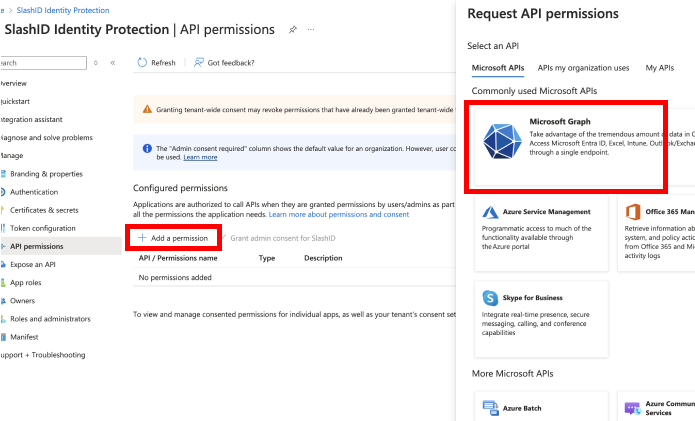Viewport: 695px width, 421px height.
Task: Click the sidebar search input field
Action: click(43, 63)
